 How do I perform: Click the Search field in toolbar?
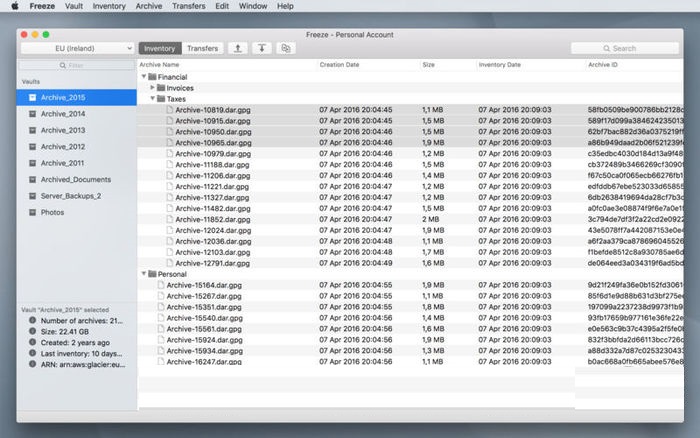625,48
